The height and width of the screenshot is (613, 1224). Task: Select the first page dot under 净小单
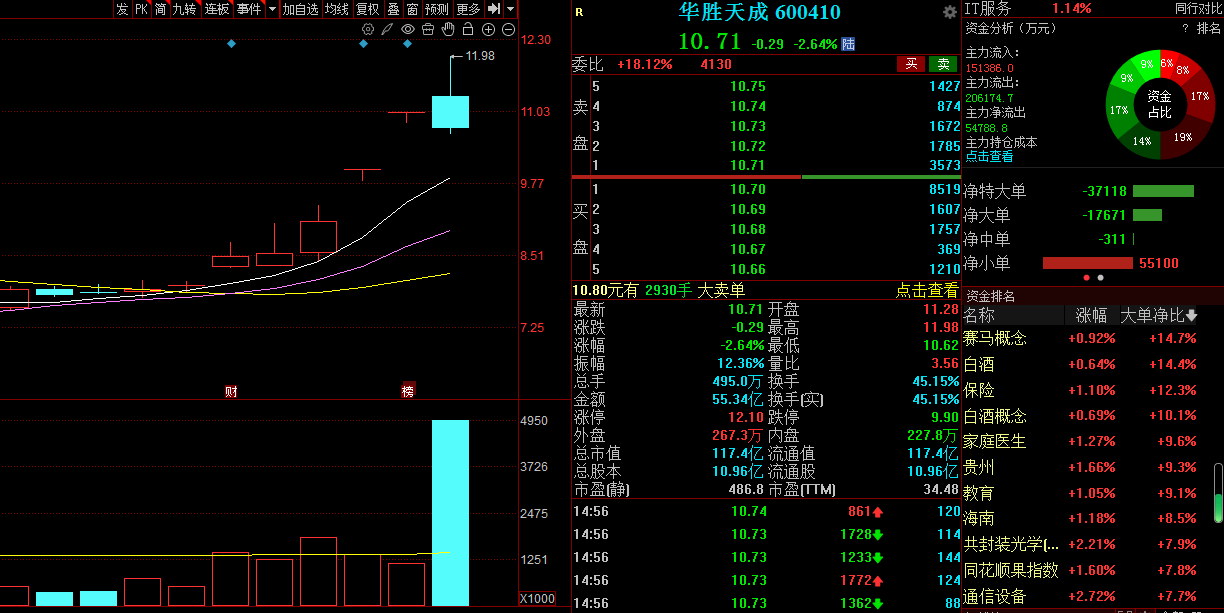point(1087,277)
